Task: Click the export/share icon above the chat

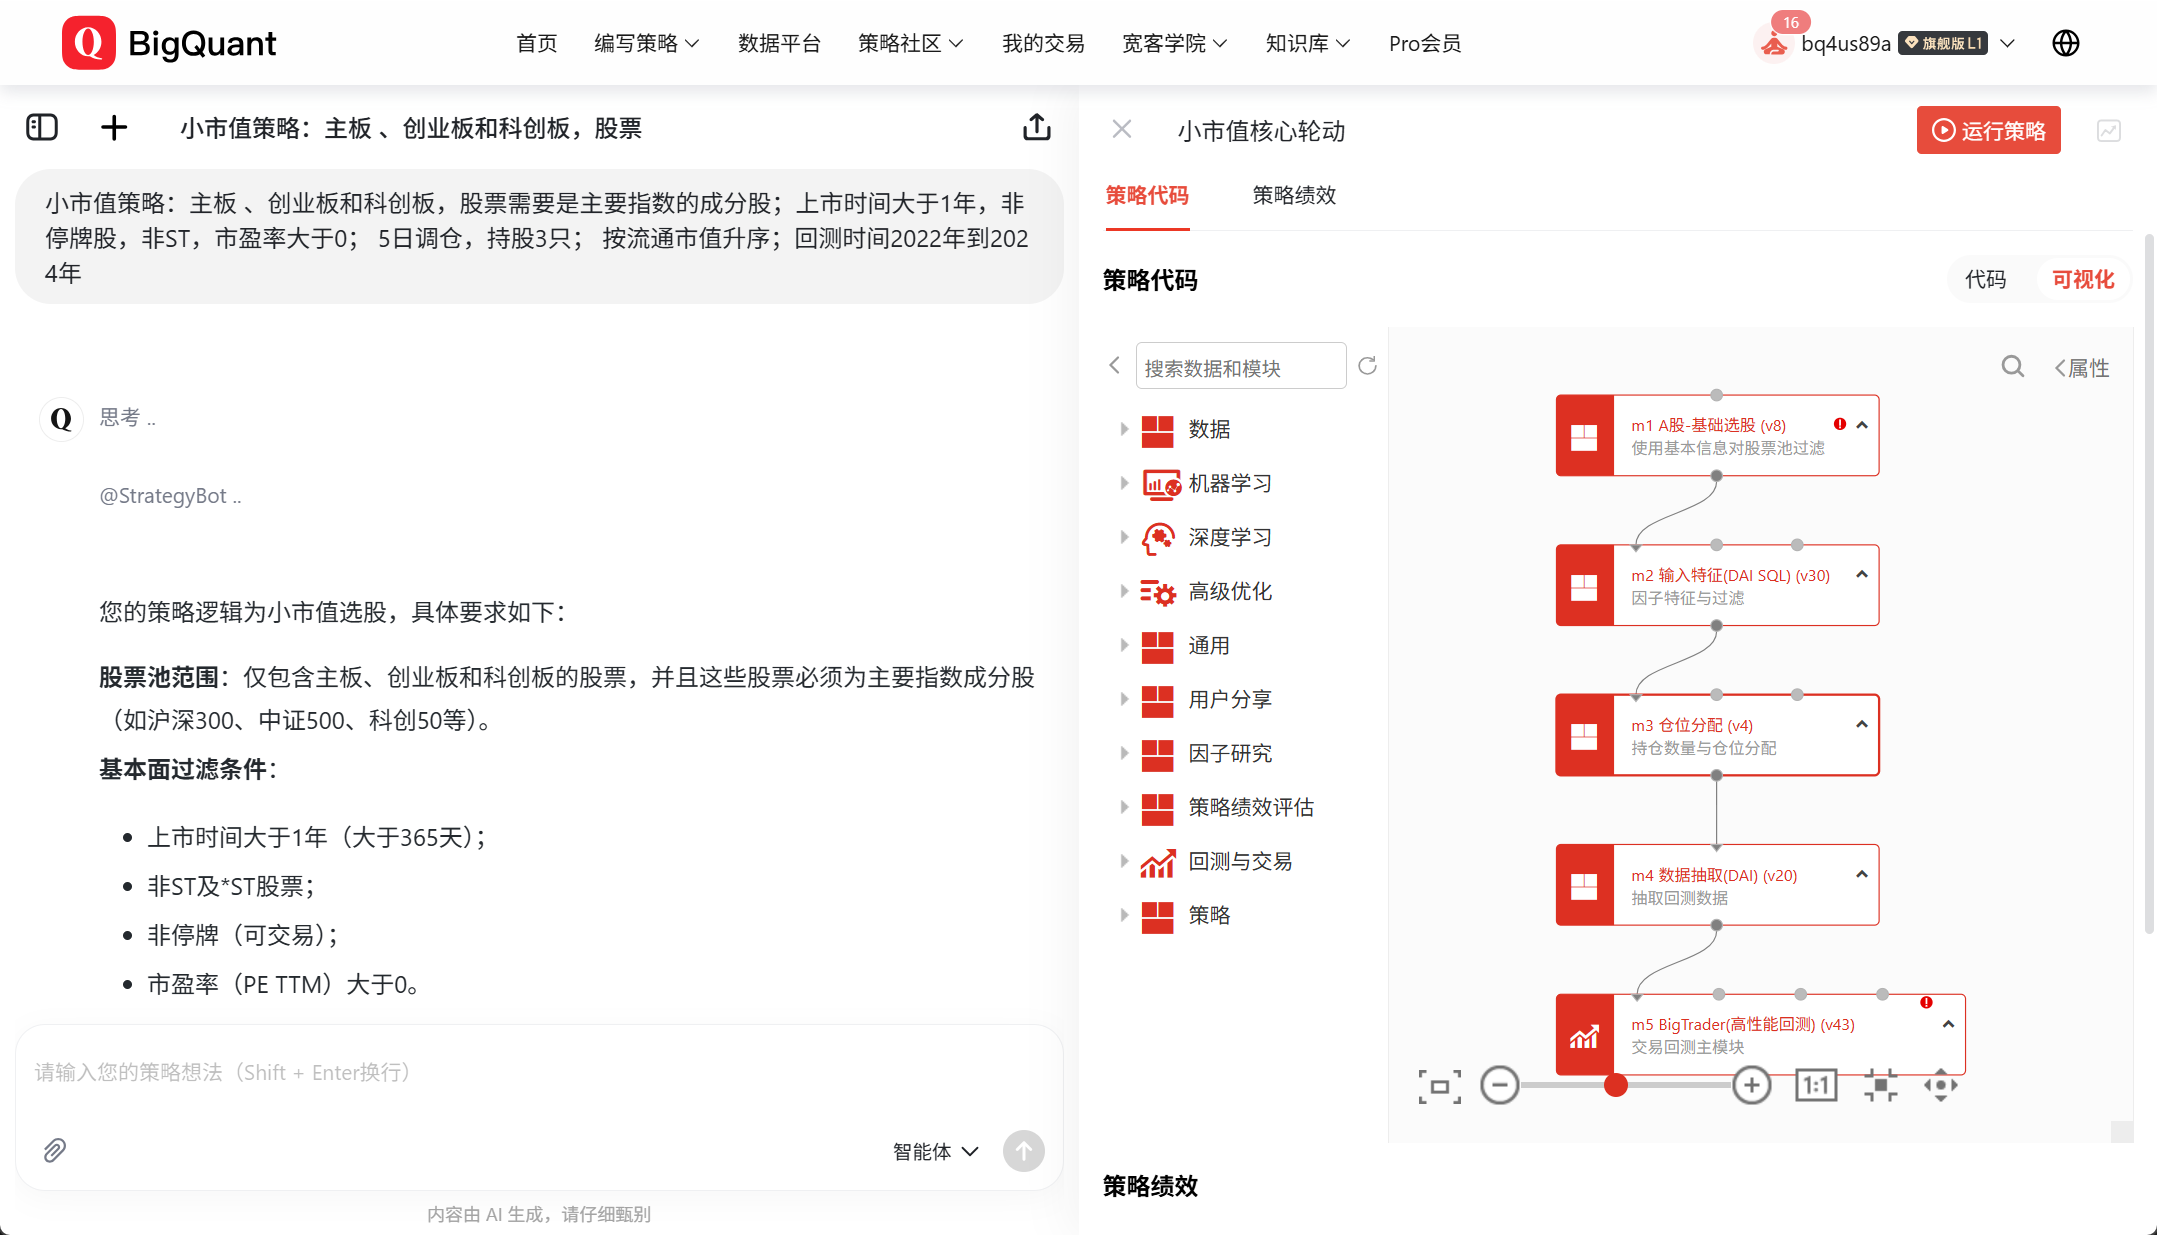Action: tap(1037, 127)
